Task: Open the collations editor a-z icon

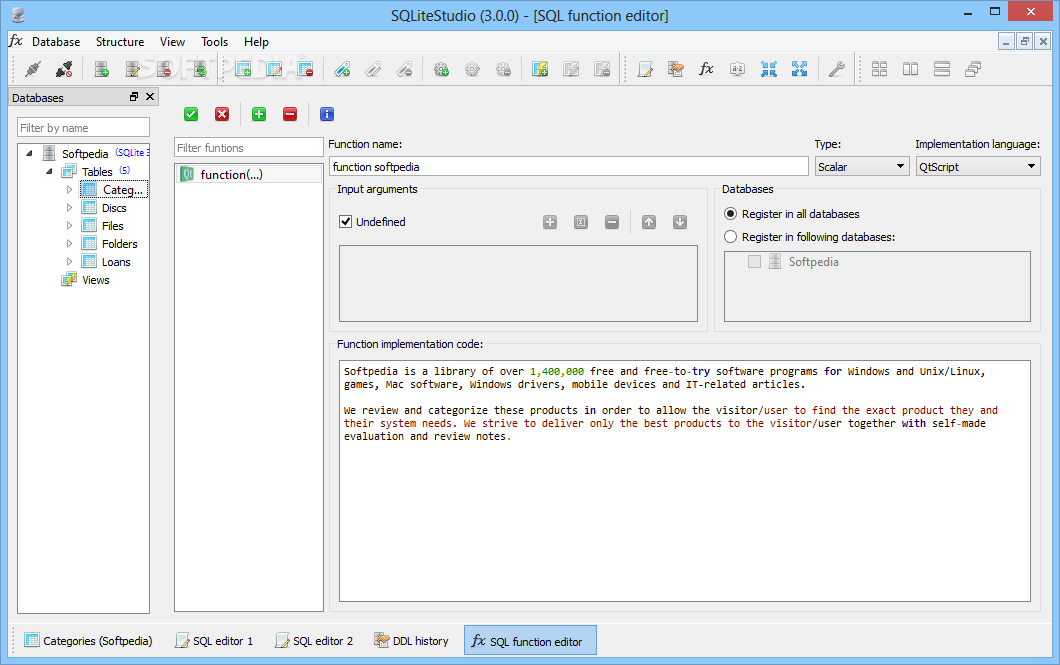Action: (x=738, y=69)
